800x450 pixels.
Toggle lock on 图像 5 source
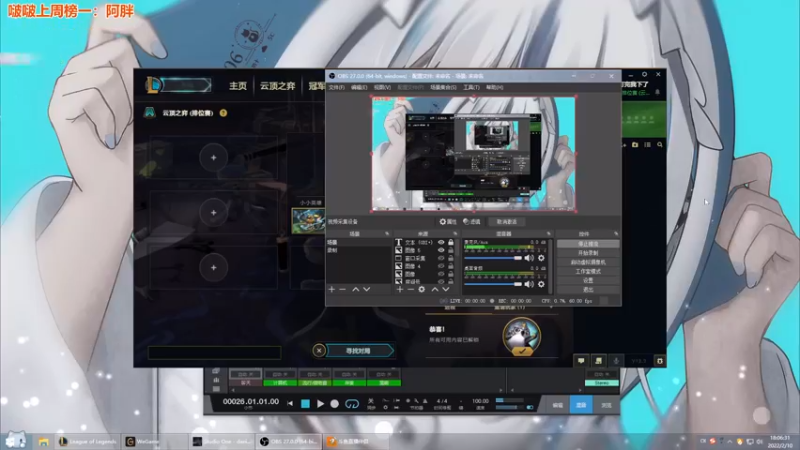[451, 250]
